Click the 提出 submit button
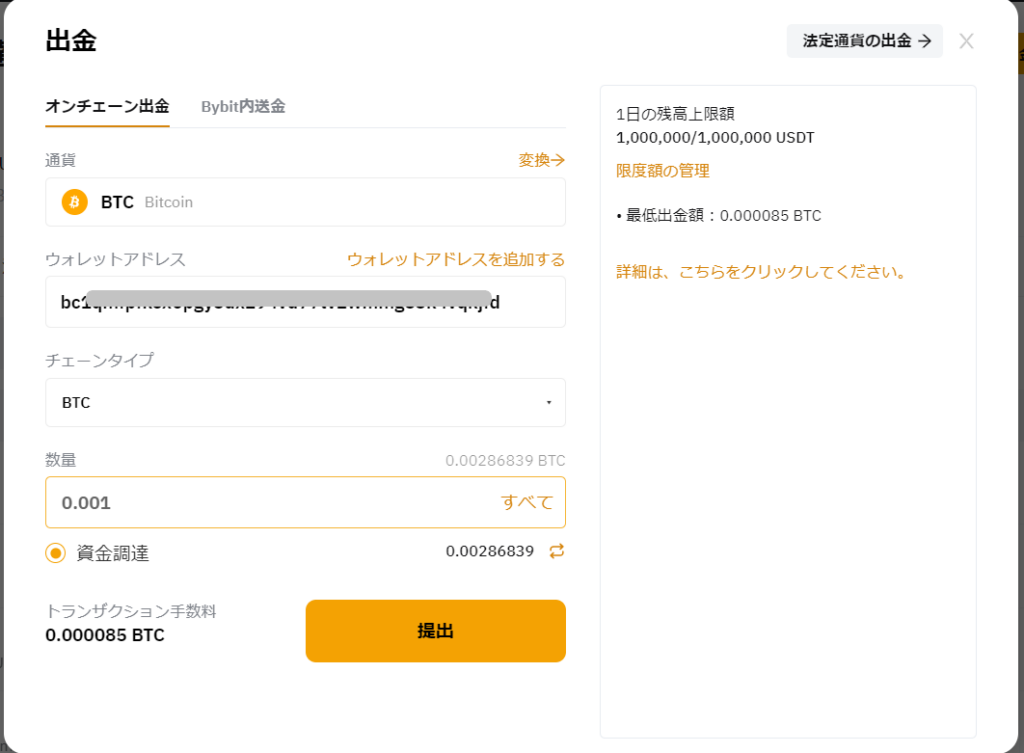The image size is (1024, 753). coord(436,631)
